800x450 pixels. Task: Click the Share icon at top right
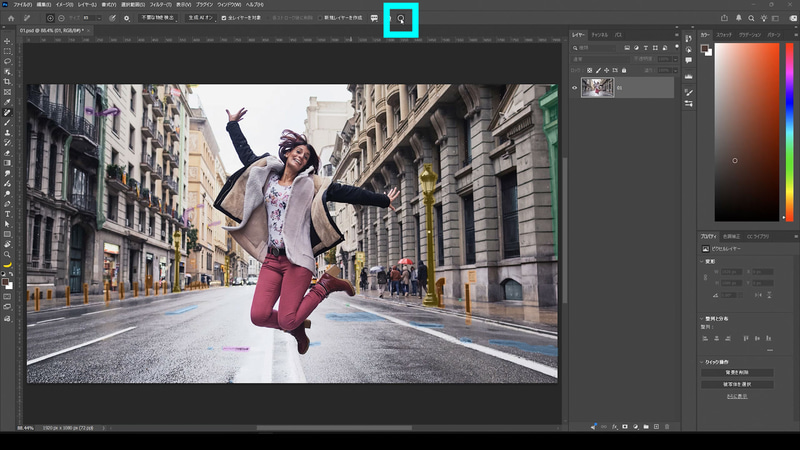click(x=724, y=18)
